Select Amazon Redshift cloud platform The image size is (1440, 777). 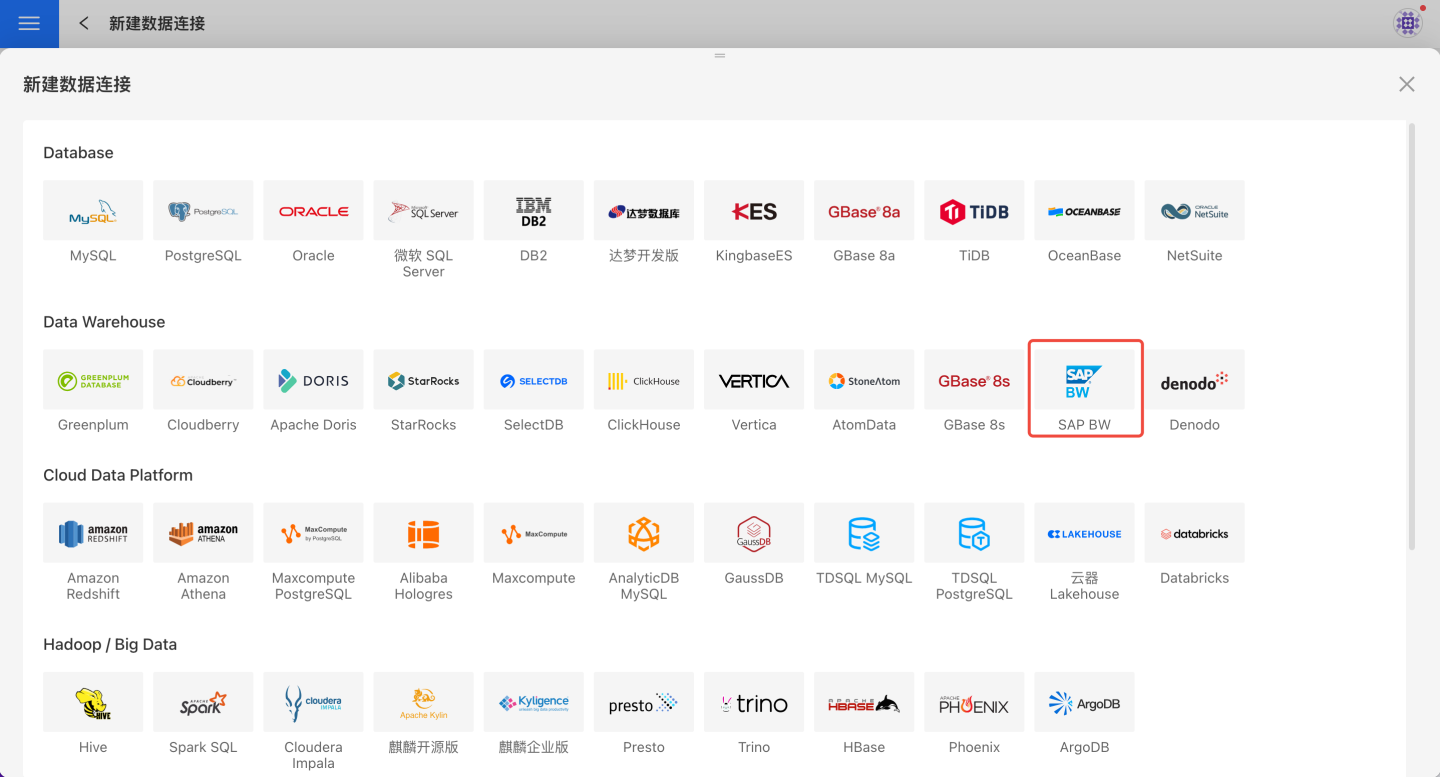(x=93, y=534)
